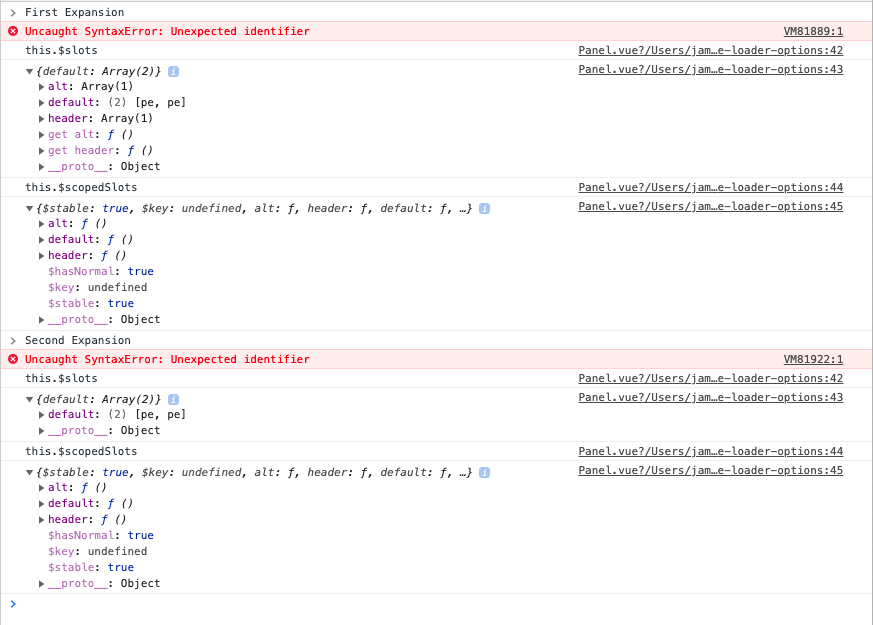This screenshot has height=625, width=873.
Task: Click the info icon beside first $stable object
Action: [484, 208]
